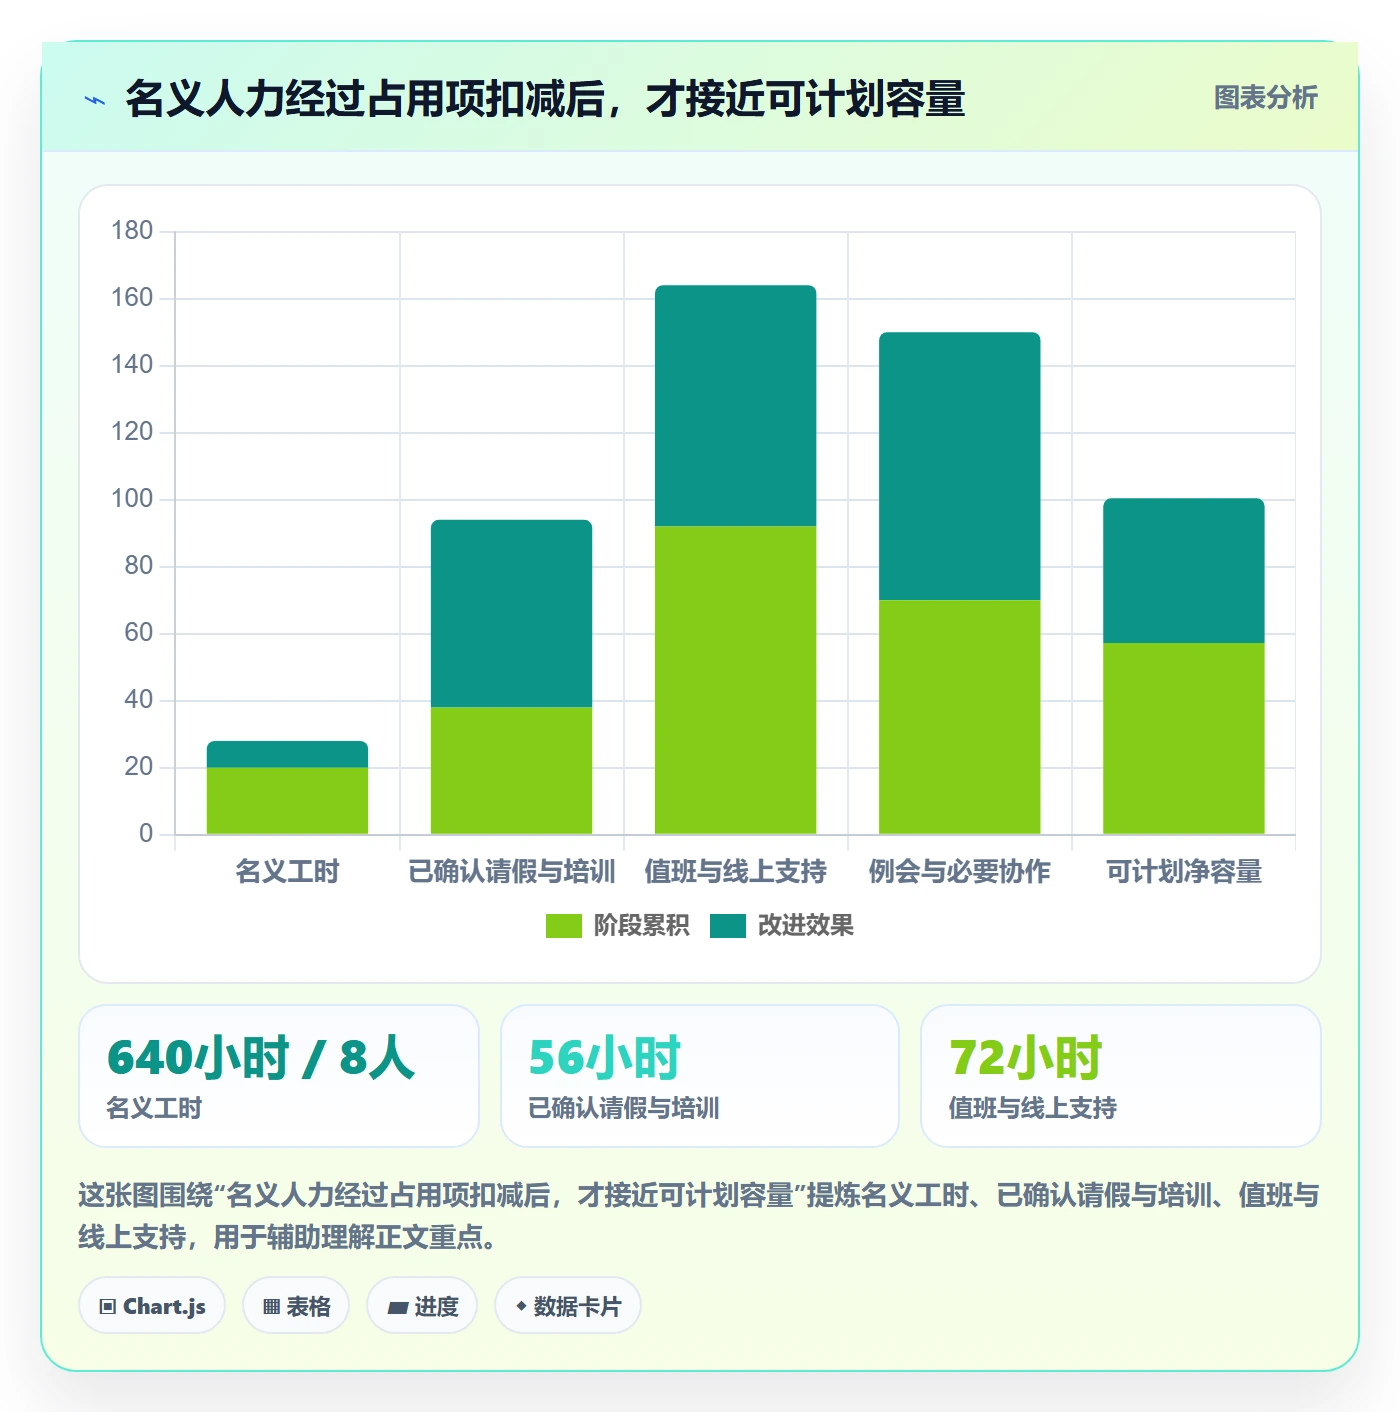1400x1412 pixels.
Task: Click the 图表分析 label in the header
Action: coord(1265,98)
